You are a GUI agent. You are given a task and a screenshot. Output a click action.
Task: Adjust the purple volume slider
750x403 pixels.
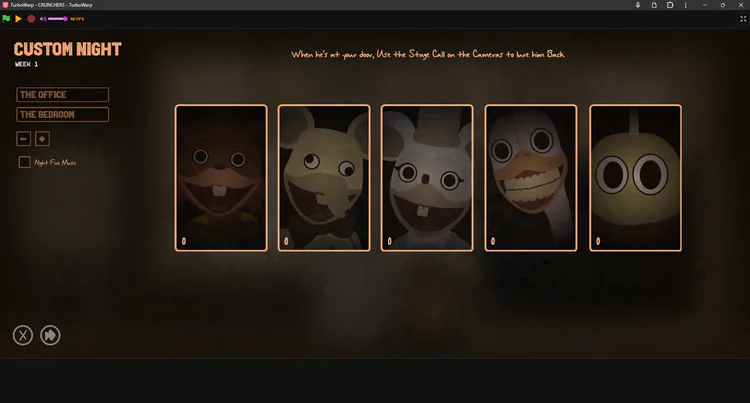[x=57, y=19]
